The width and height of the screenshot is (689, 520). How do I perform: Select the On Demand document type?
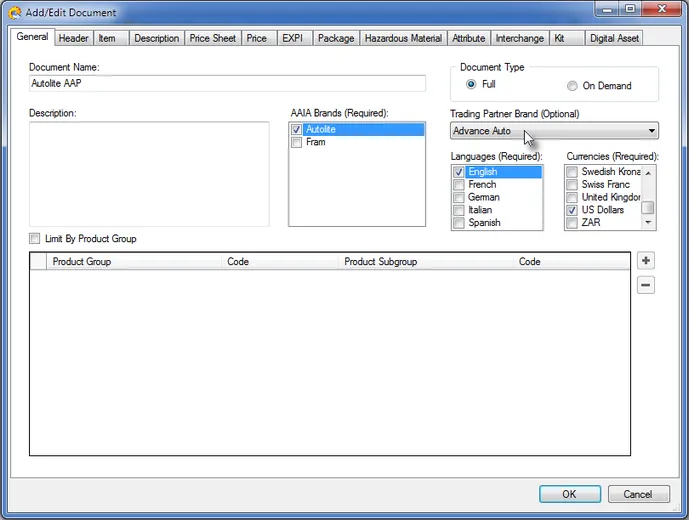[x=572, y=86]
